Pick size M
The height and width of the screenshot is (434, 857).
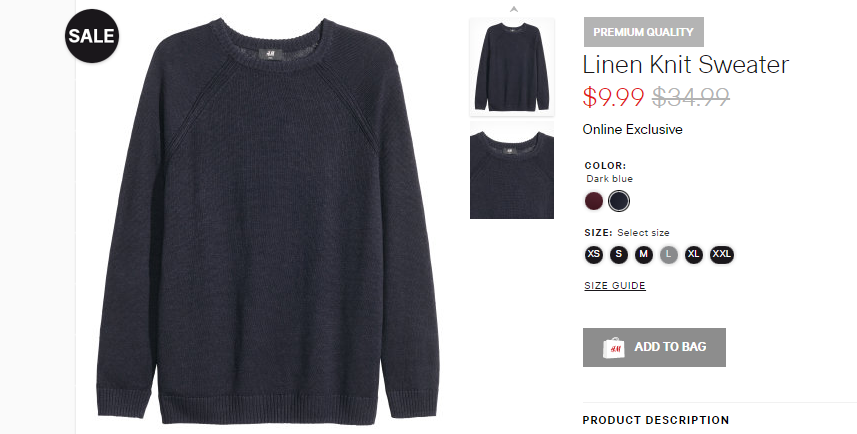(644, 254)
